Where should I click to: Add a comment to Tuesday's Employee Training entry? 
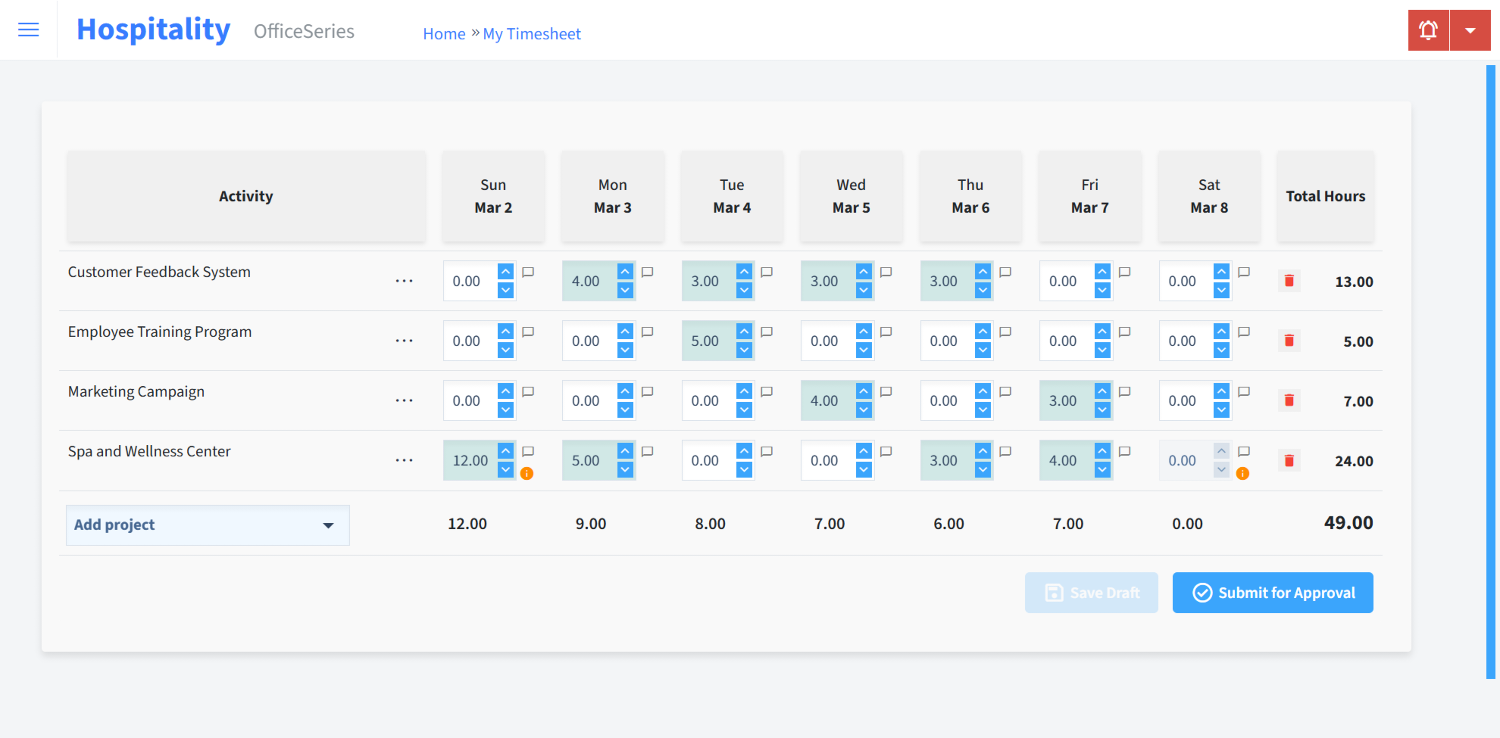766,331
